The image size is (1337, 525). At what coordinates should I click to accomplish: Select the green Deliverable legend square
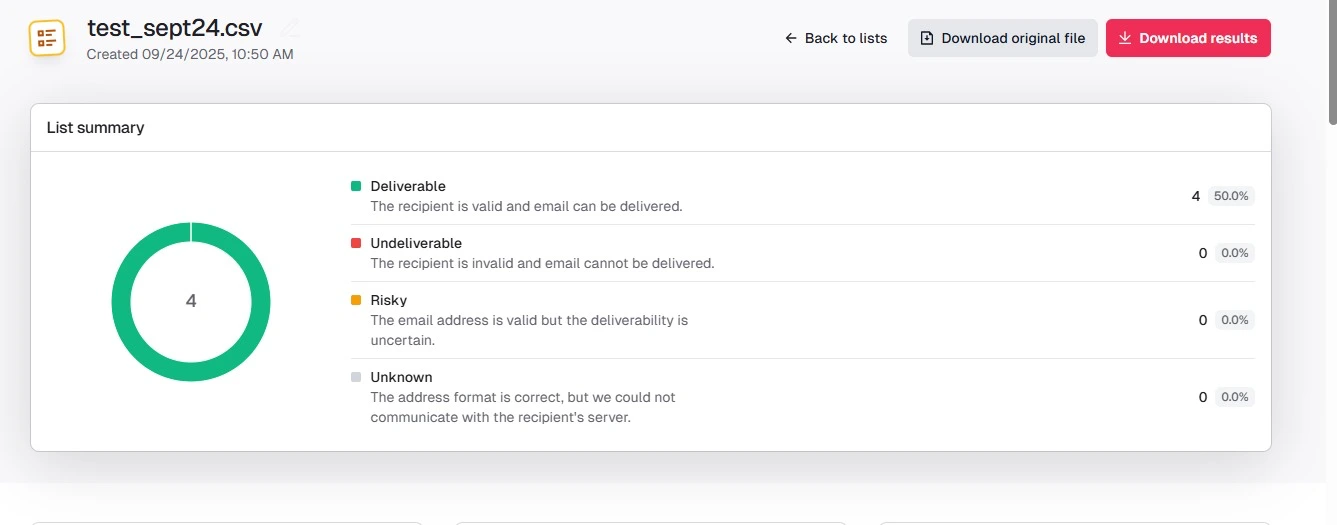356,186
